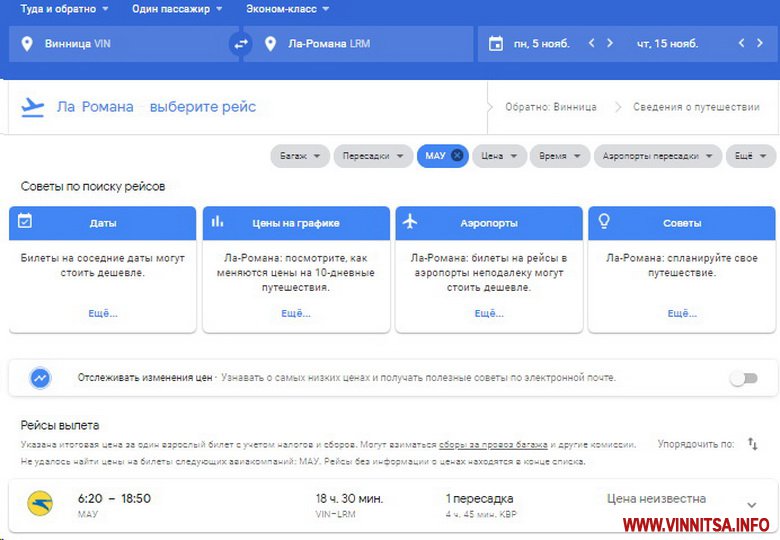Open the Туда и обратно trip type dropdown
The height and width of the screenshot is (540, 780).
pyautogui.click(x=65, y=9)
